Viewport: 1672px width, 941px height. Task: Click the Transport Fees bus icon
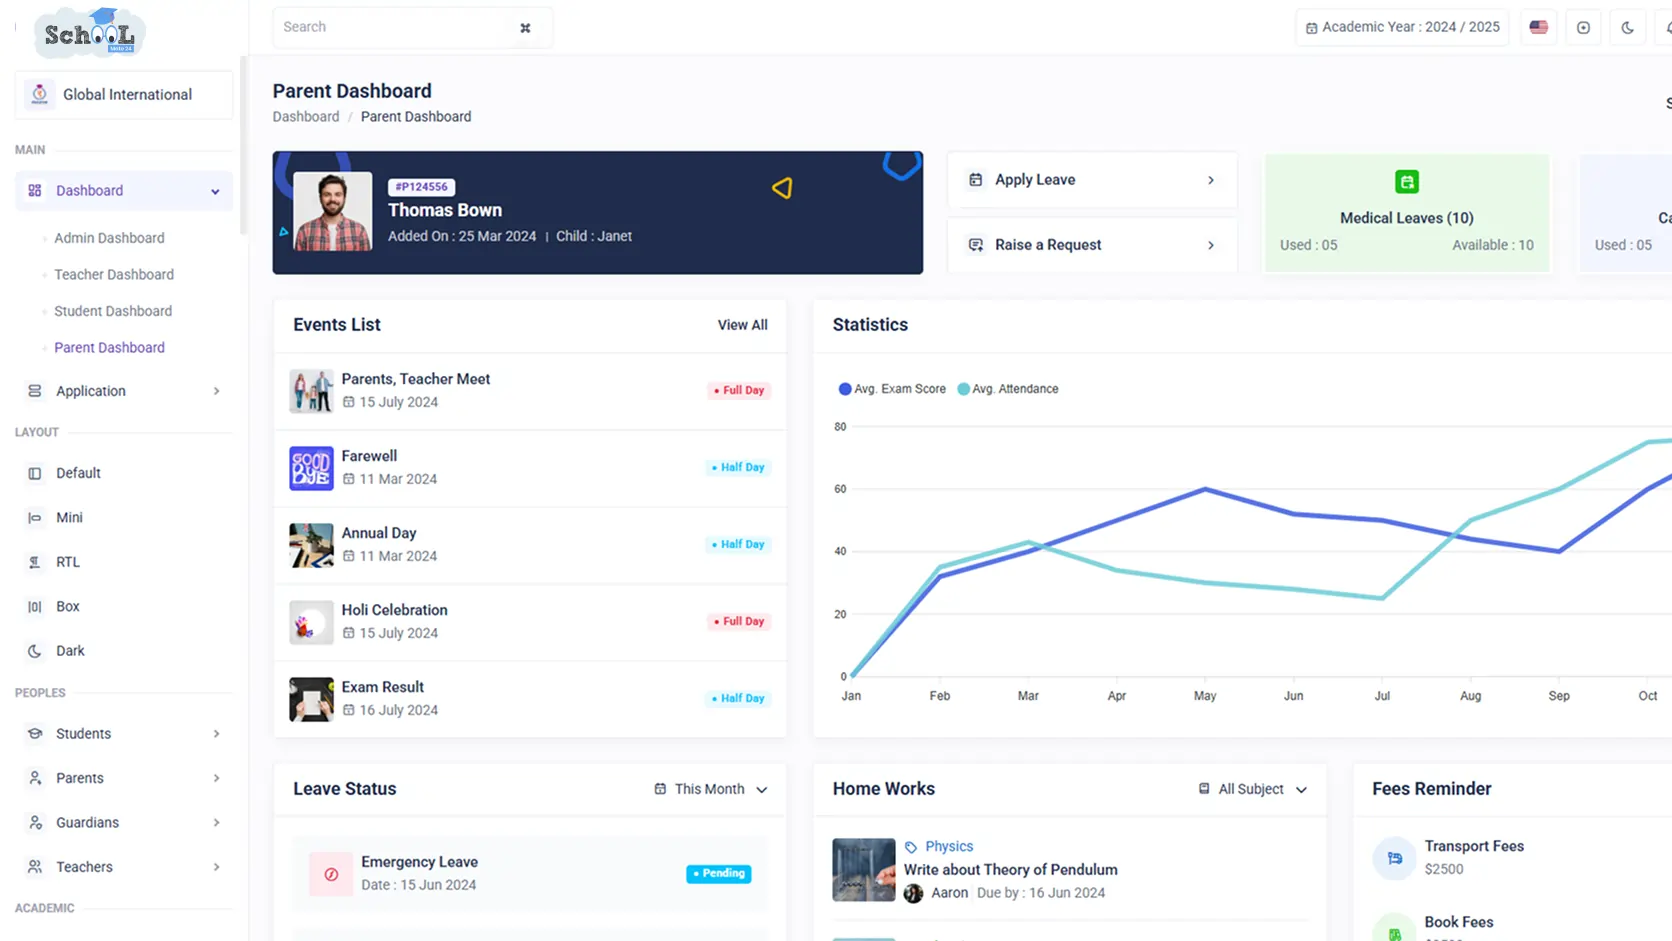pos(1394,858)
